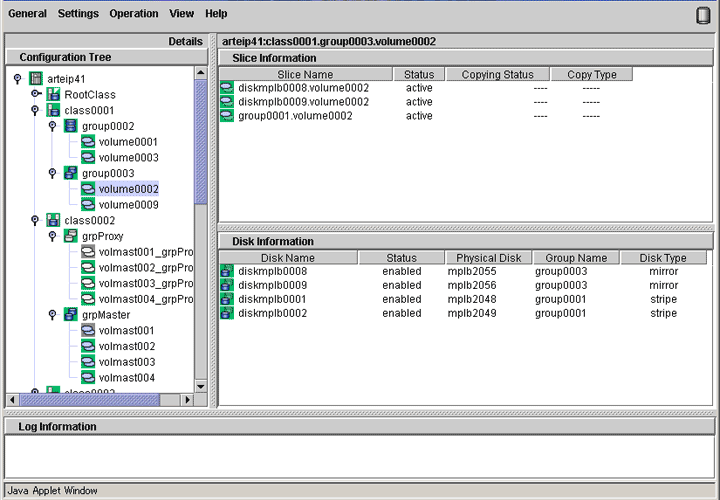Click slice icon for diskmplb0009.volume0002
This screenshot has height=500, width=720.
(x=227, y=101)
